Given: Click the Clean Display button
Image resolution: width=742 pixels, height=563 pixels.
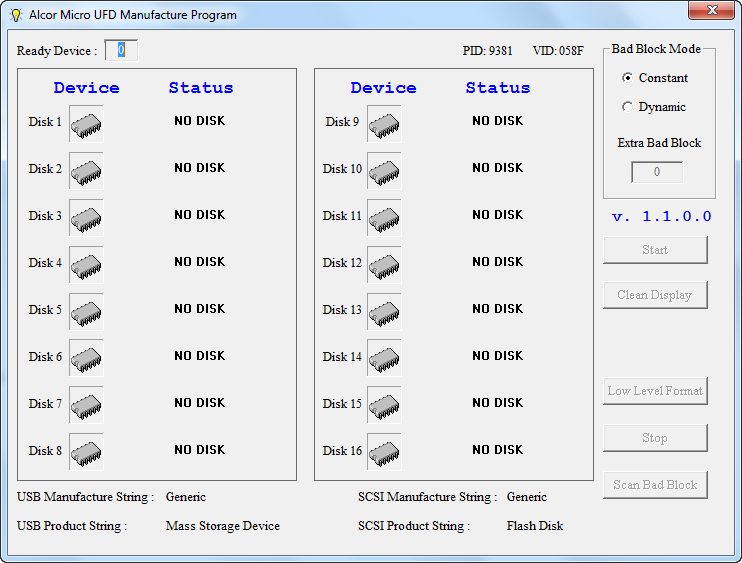Looking at the screenshot, I should coord(655,295).
